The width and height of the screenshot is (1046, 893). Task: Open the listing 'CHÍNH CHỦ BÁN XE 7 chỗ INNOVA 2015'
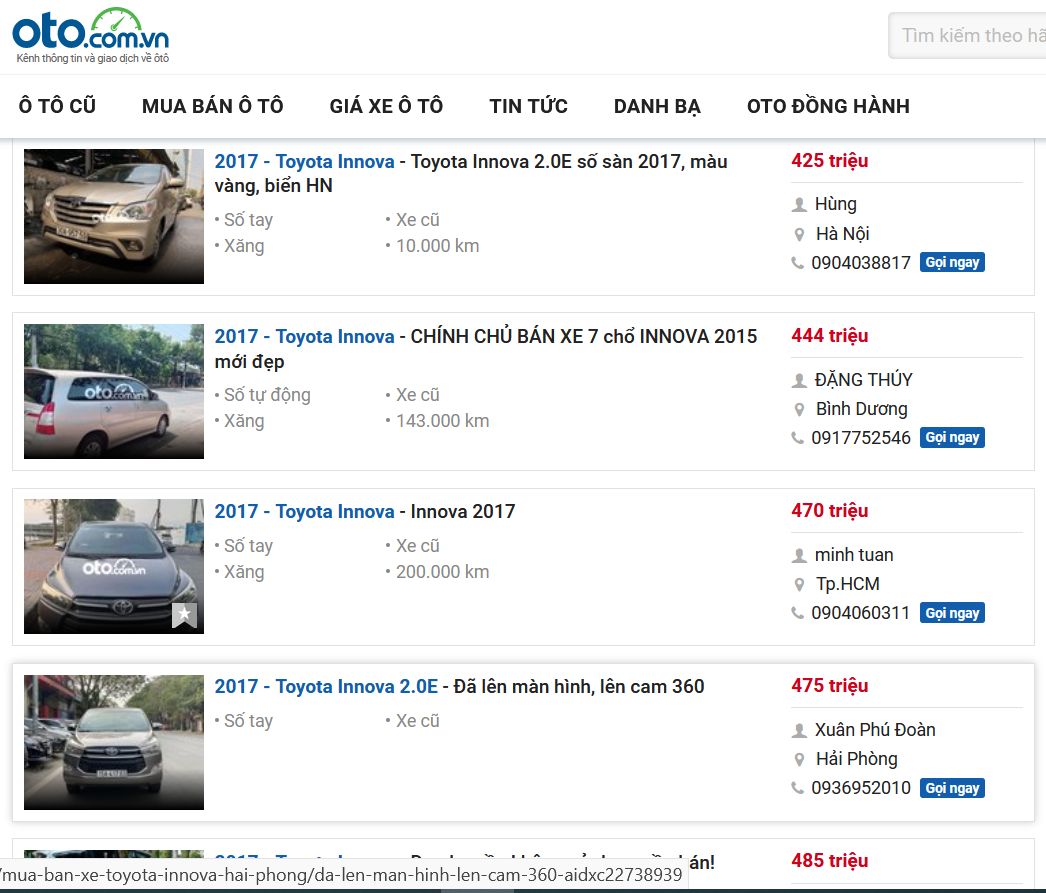(486, 349)
